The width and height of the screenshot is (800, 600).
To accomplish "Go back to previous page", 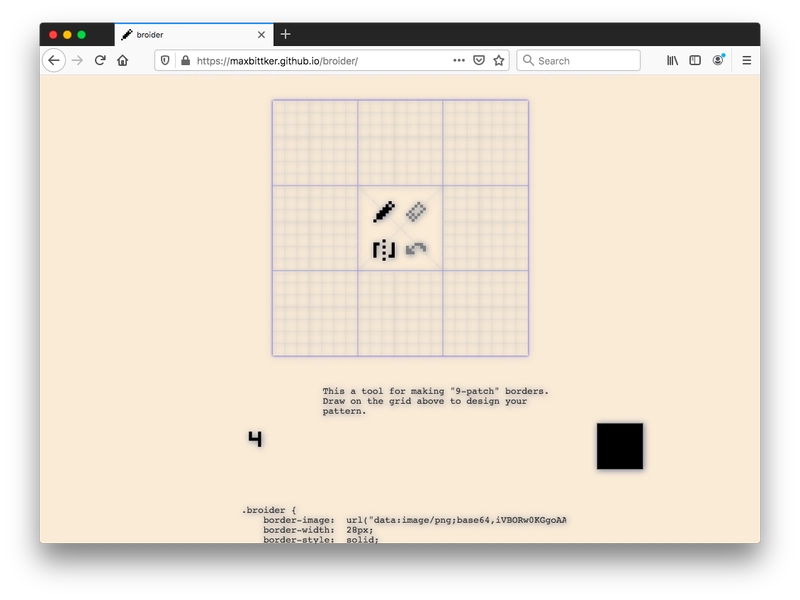I will [54, 61].
